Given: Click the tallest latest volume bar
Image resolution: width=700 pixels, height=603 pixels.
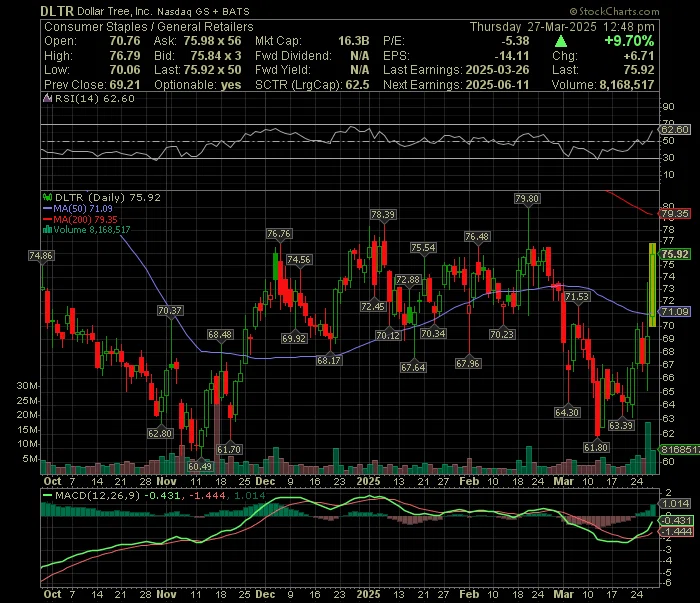Looking at the screenshot, I should coord(648,448).
